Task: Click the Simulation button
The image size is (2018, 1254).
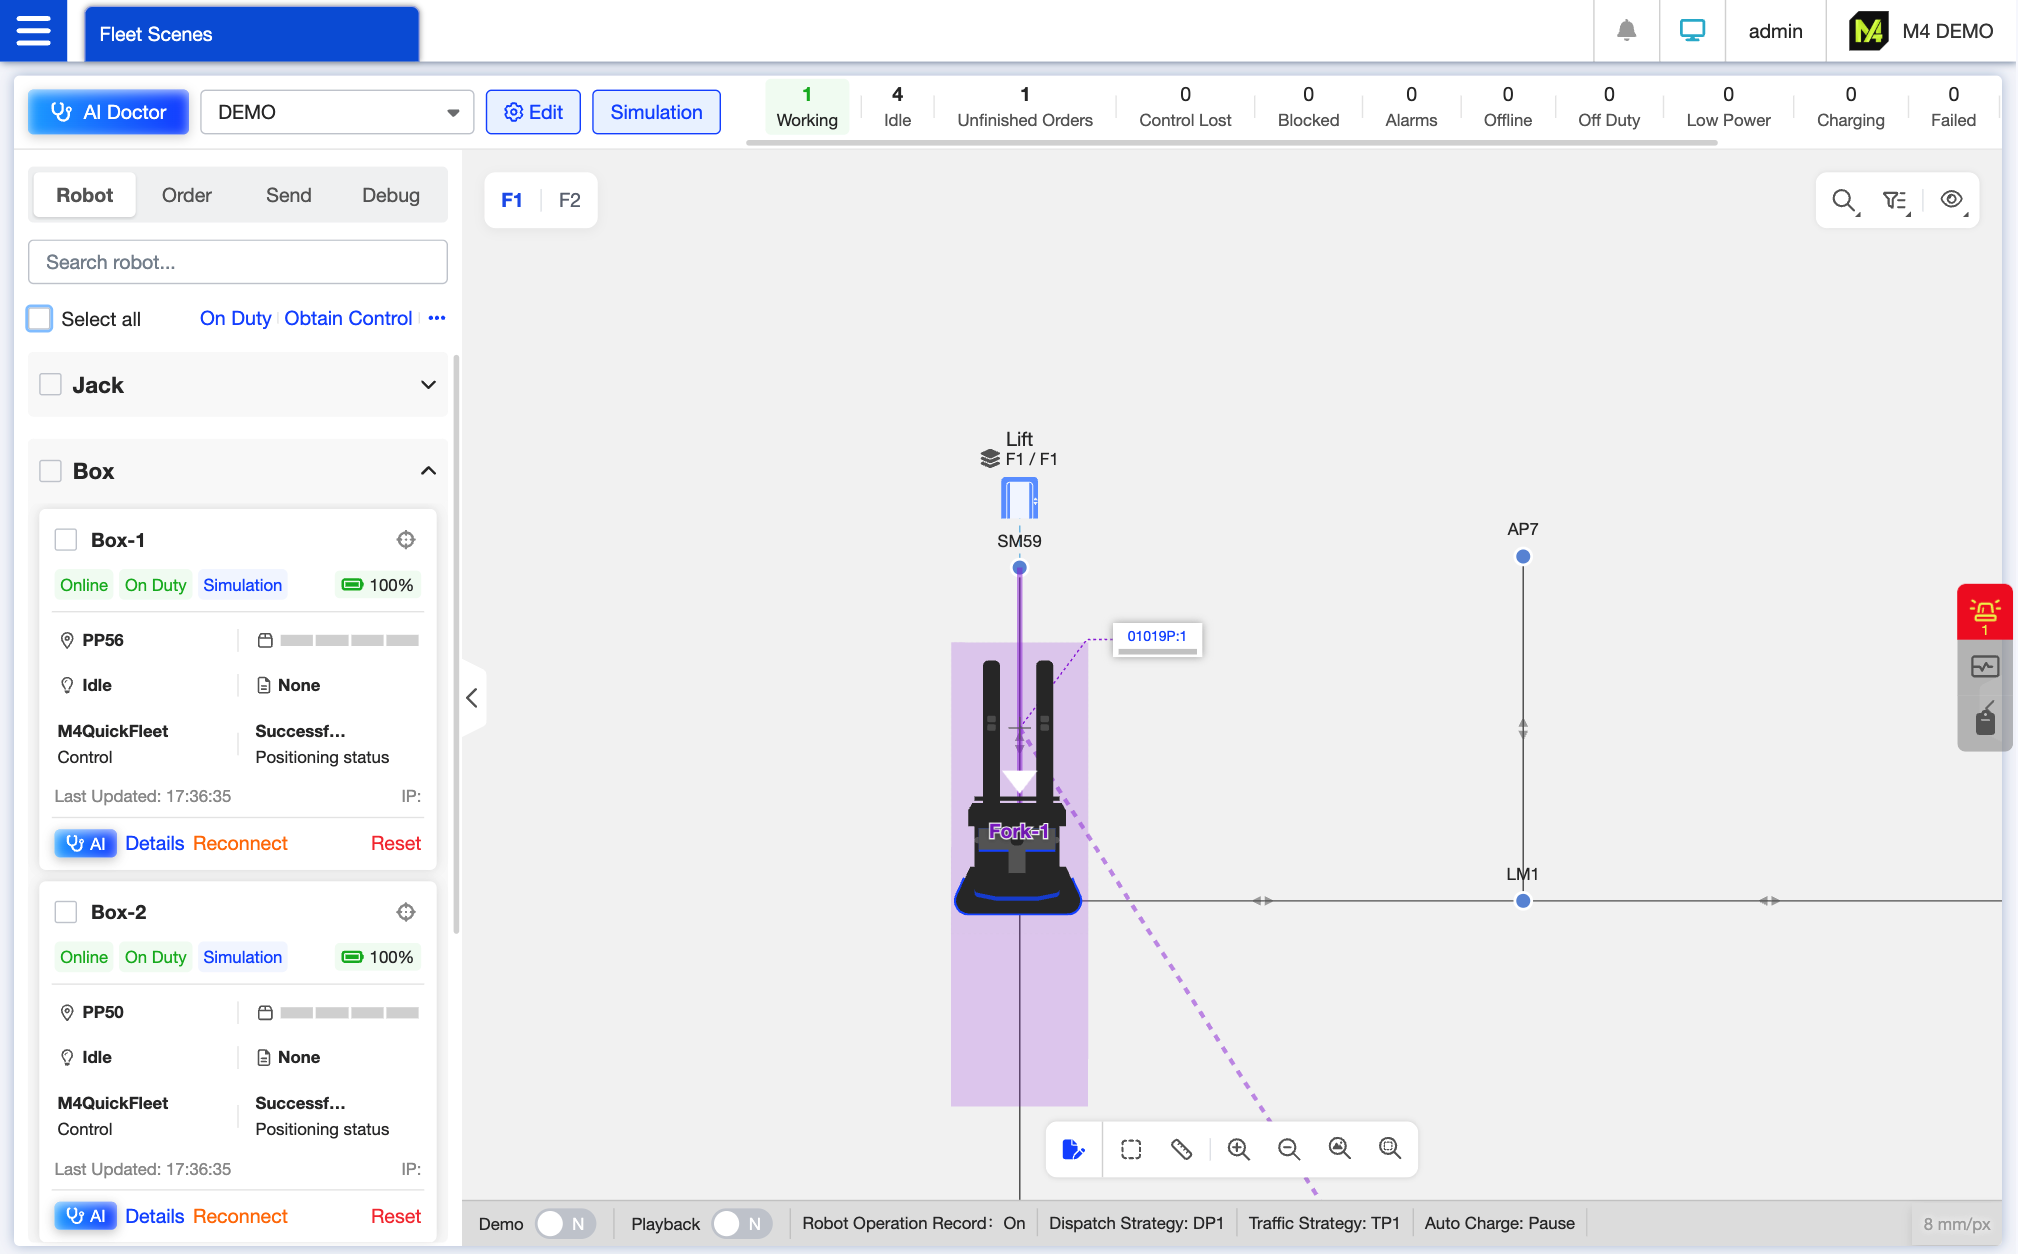Action: (656, 112)
